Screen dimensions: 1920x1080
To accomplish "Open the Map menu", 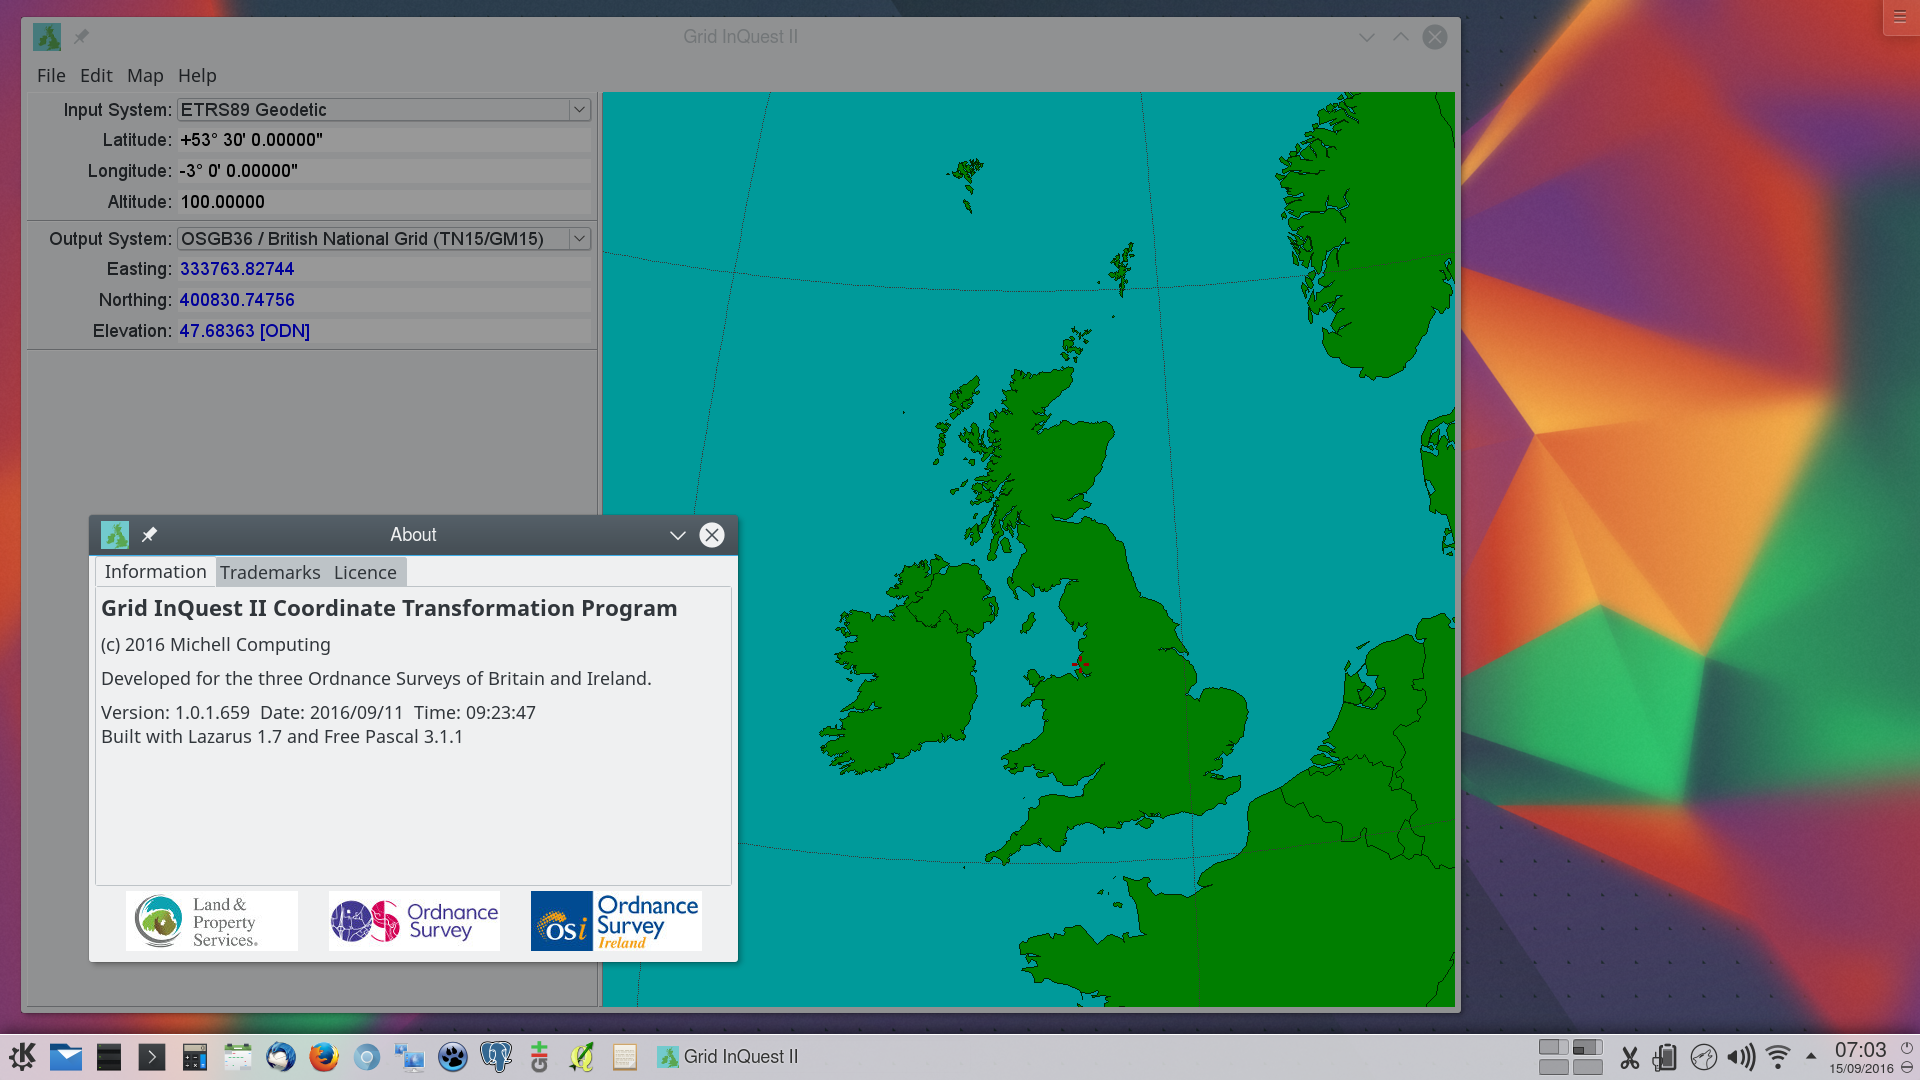I will [x=145, y=75].
